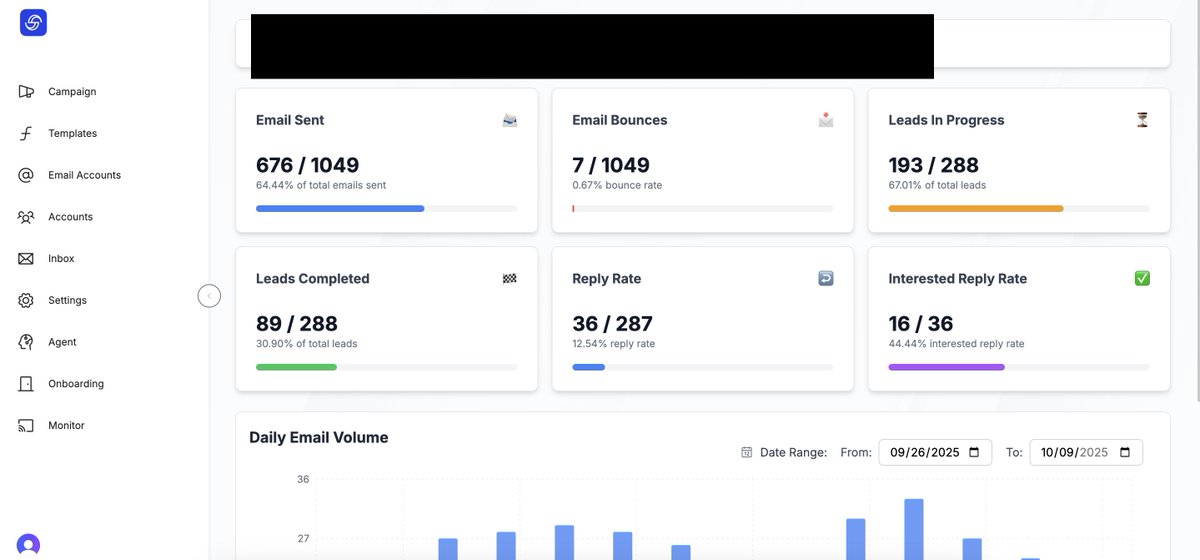1200x560 pixels.
Task: Click the Email Bounces card title
Action: pos(620,120)
